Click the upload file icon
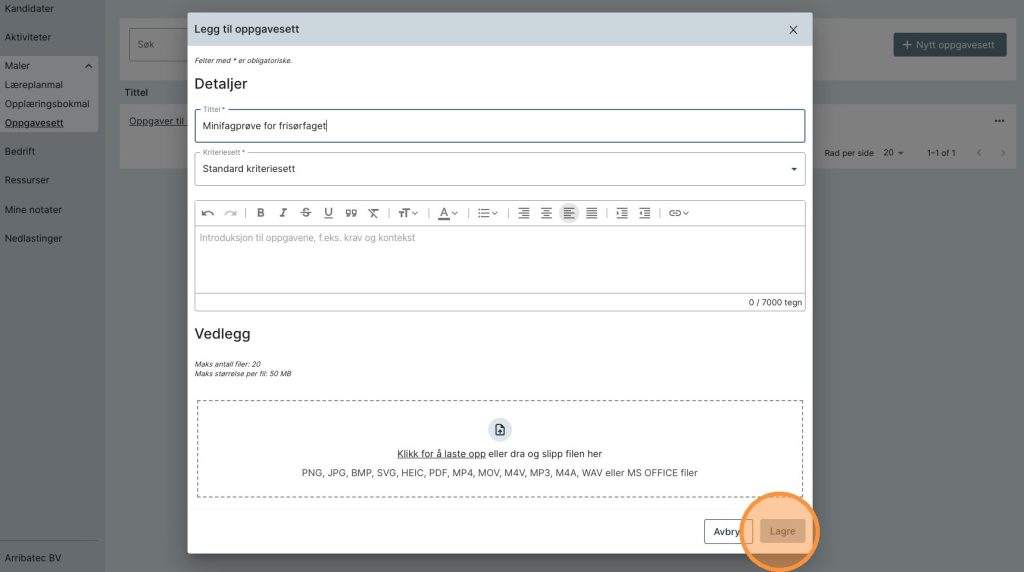 pos(500,430)
